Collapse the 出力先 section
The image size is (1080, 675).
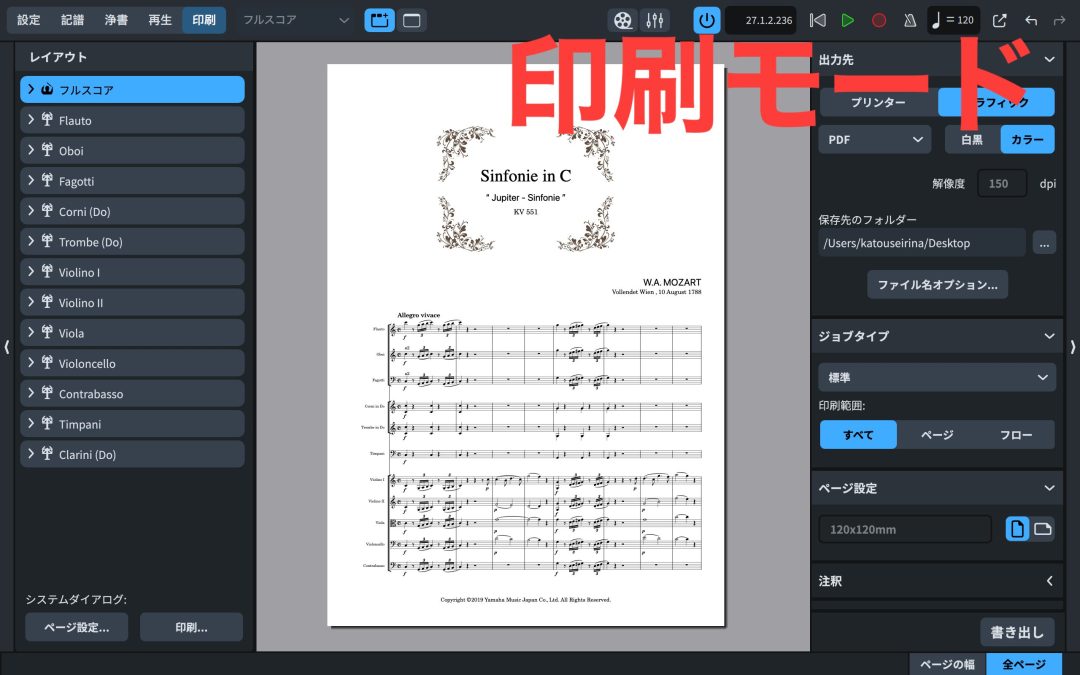[1049, 60]
